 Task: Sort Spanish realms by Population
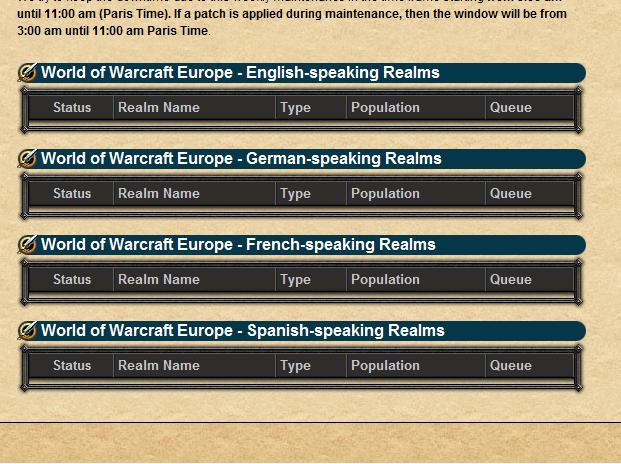click(385, 365)
